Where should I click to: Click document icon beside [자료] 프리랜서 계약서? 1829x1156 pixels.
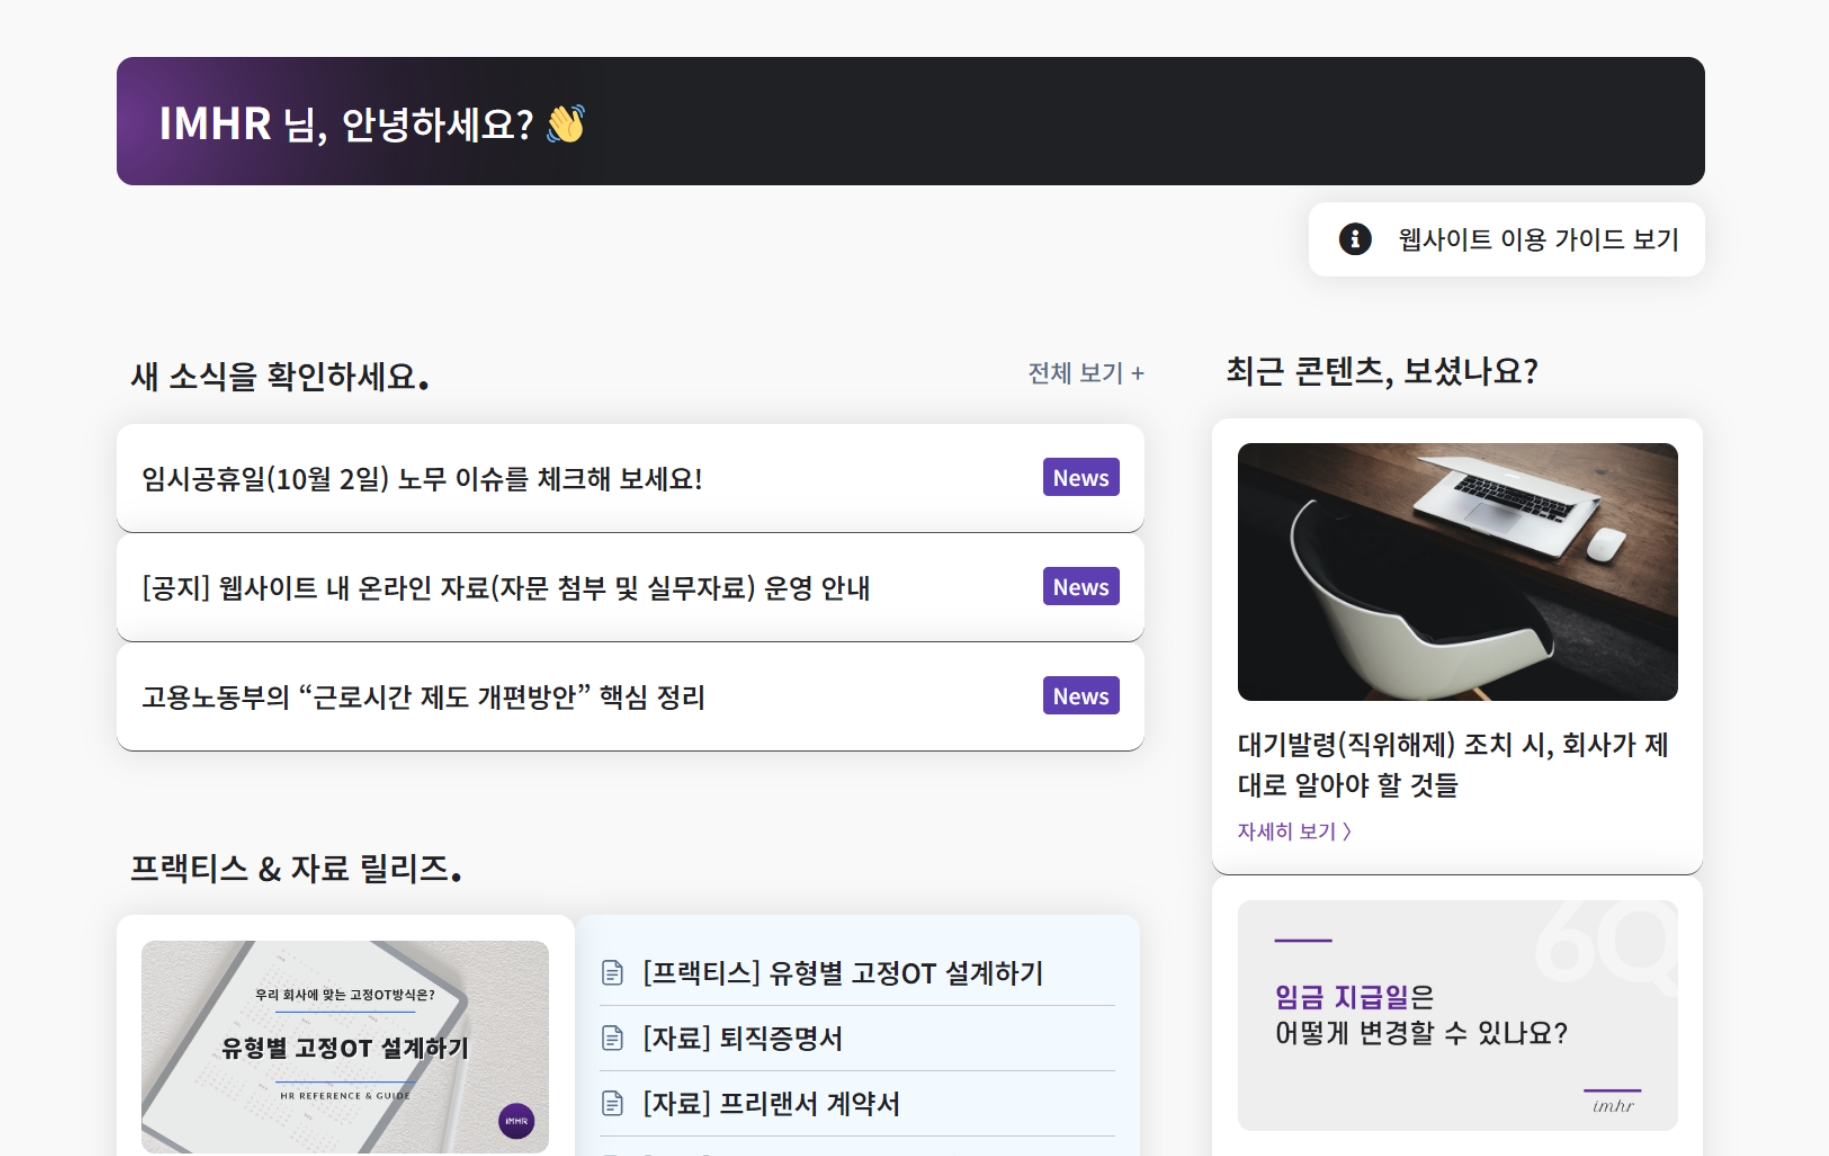click(612, 1103)
